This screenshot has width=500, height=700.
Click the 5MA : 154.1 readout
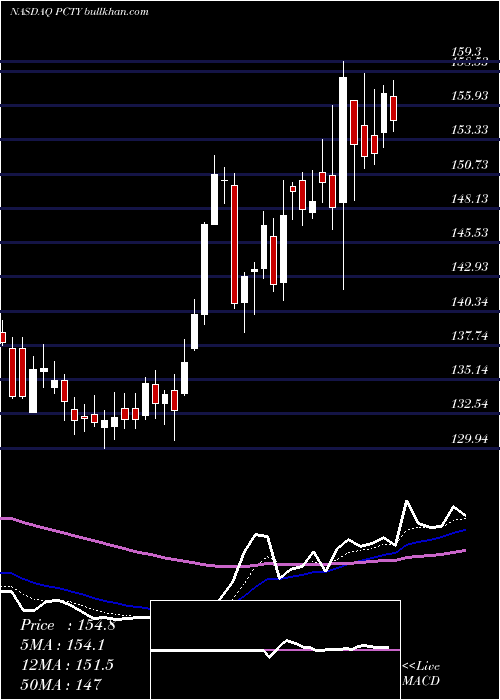pyautogui.click(x=63, y=645)
